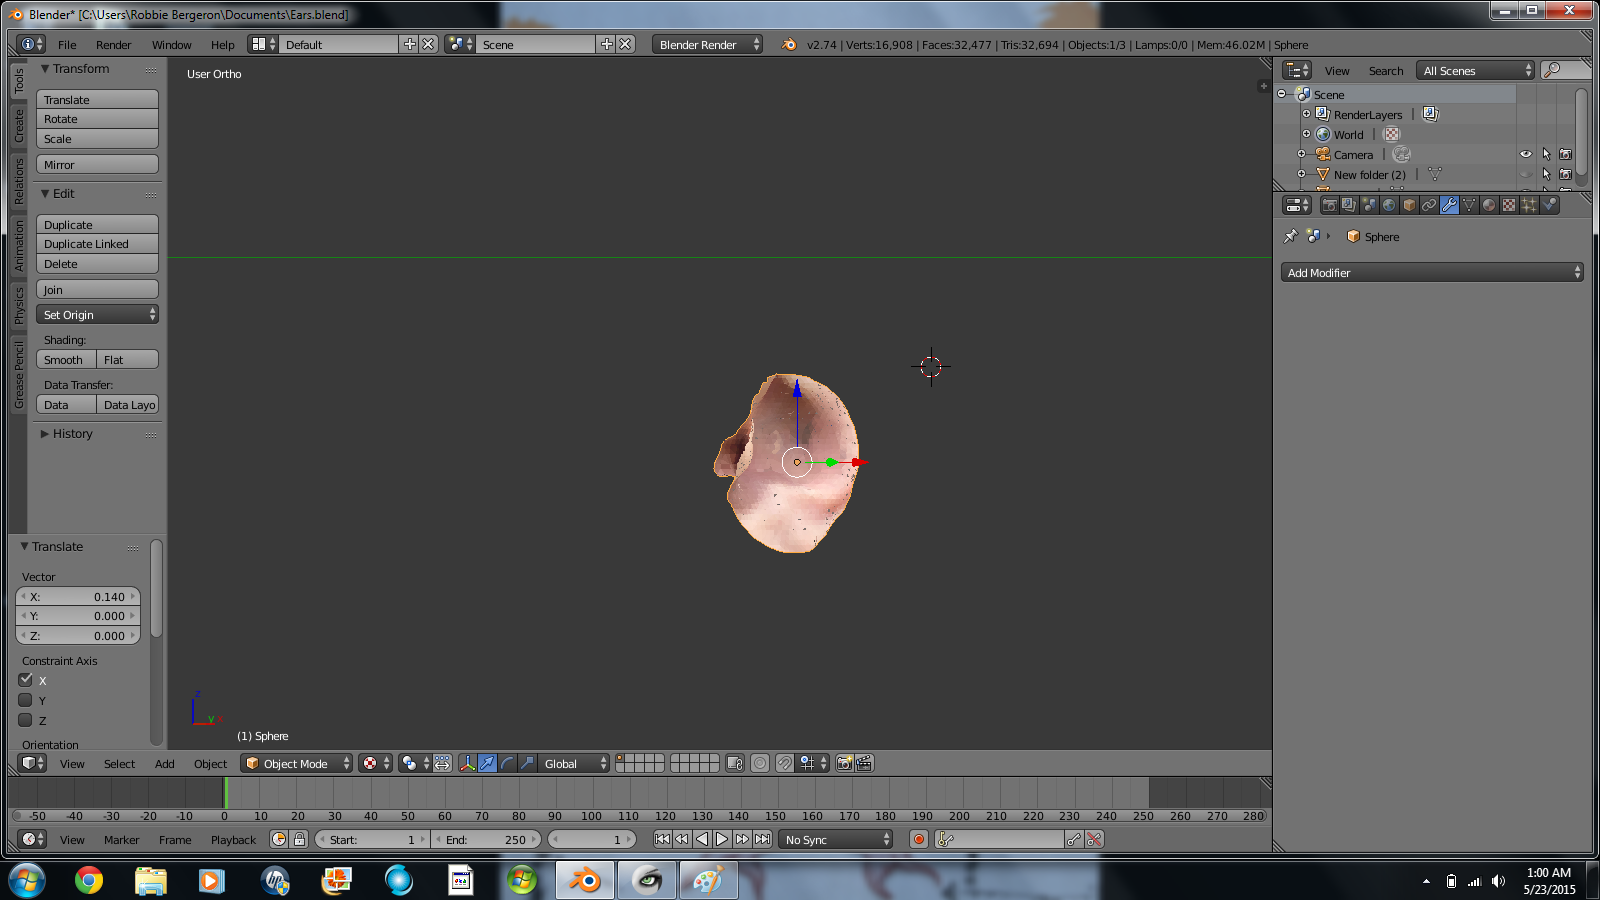
Task: Click the red record auto-keyframe button
Action: pos(919,839)
